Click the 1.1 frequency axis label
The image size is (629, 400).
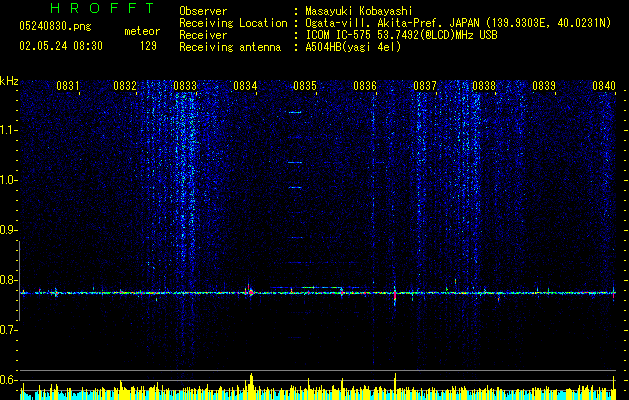tap(8, 130)
